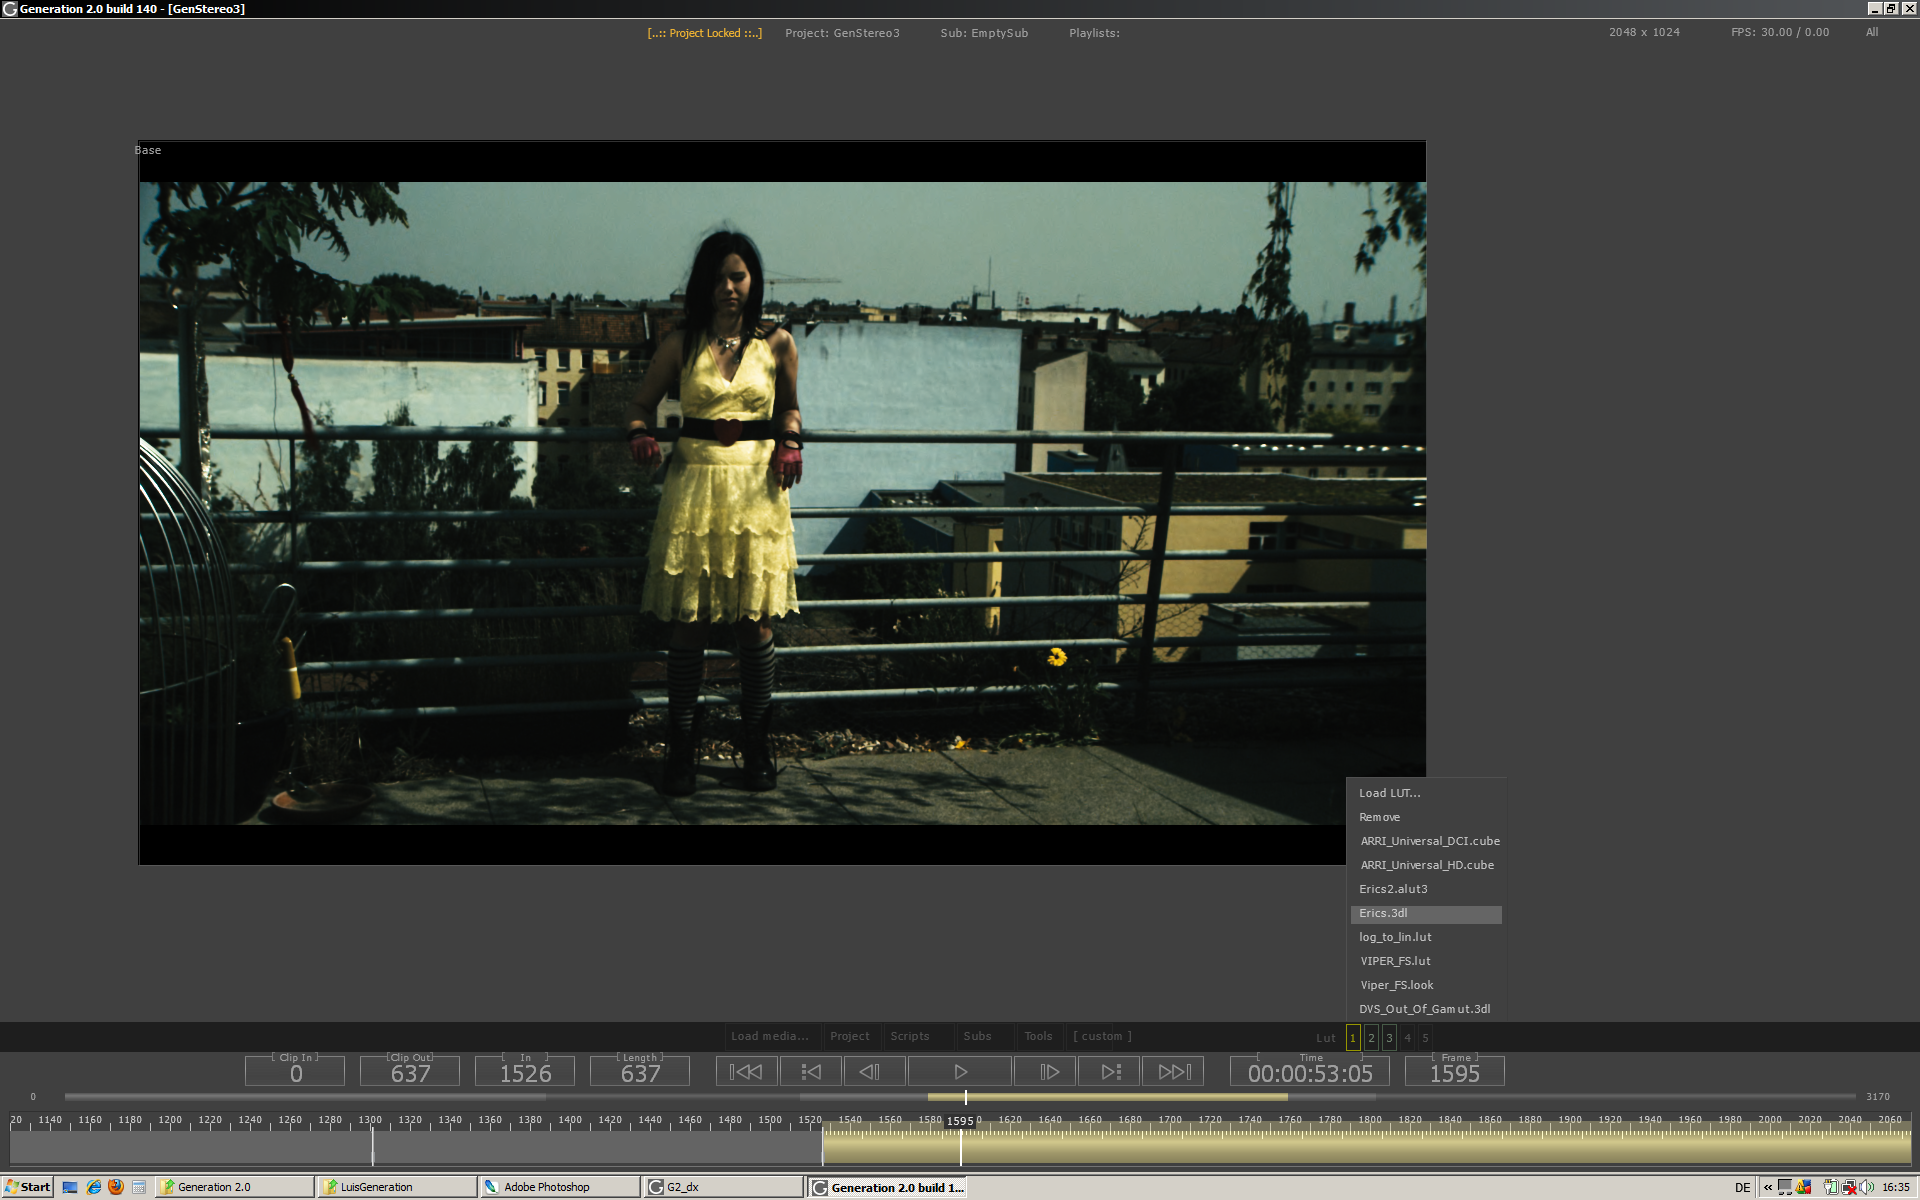This screenshot has height=1200, width=1920.
Task: Click the Load media... button
Action: [x=769, y=1036]
